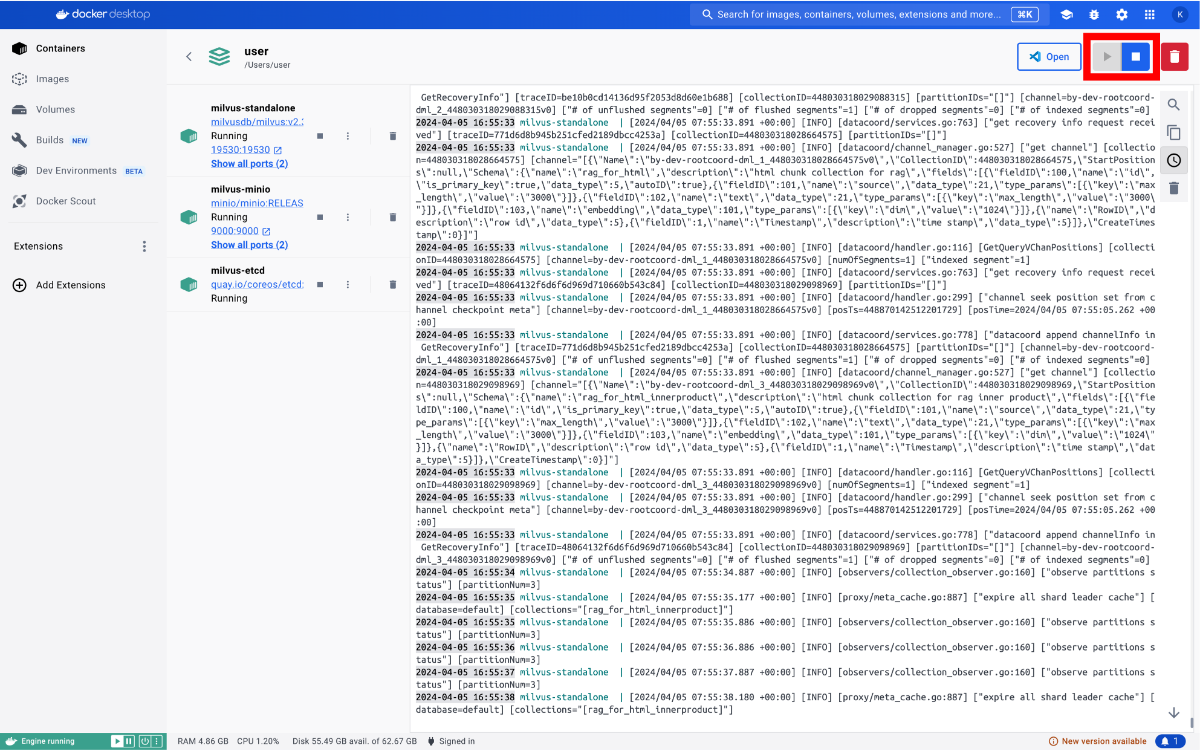Click the milvus-minio container icon
Screen dimensions: 1200x751
coord(188,217)
